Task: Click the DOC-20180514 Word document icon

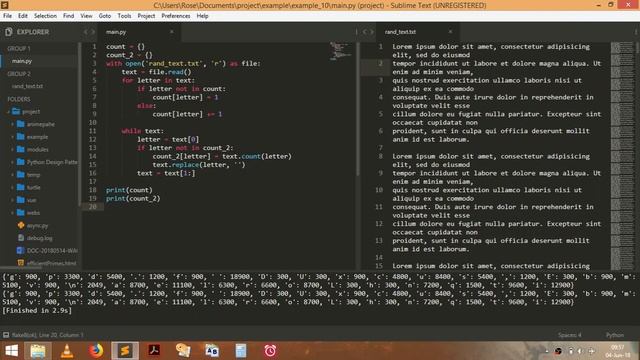Action: click(x=21, y=250)
